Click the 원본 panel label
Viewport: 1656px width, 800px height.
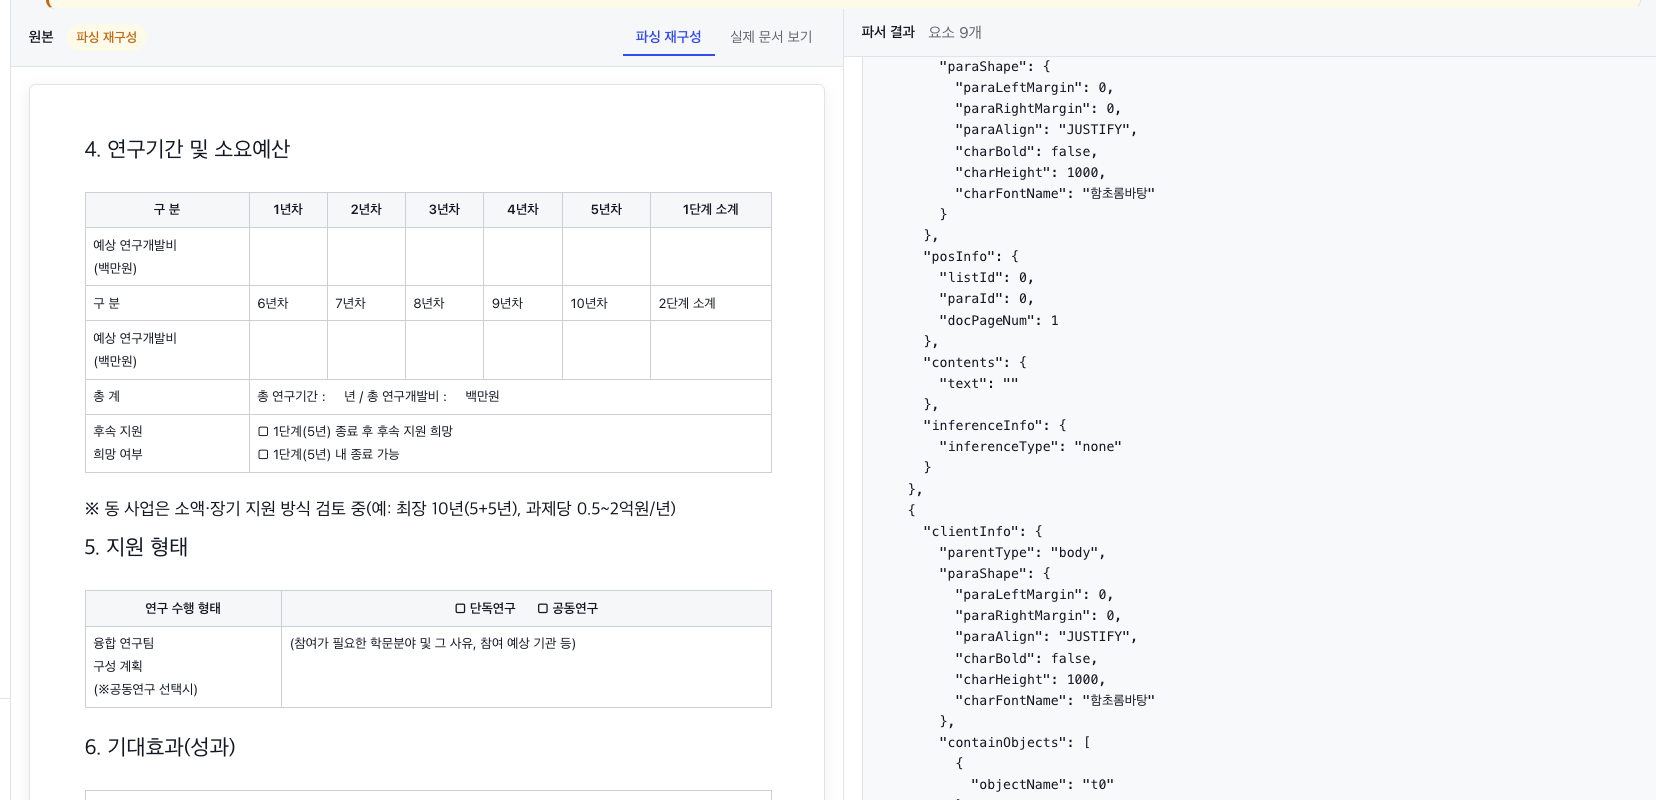coord(41,37)
